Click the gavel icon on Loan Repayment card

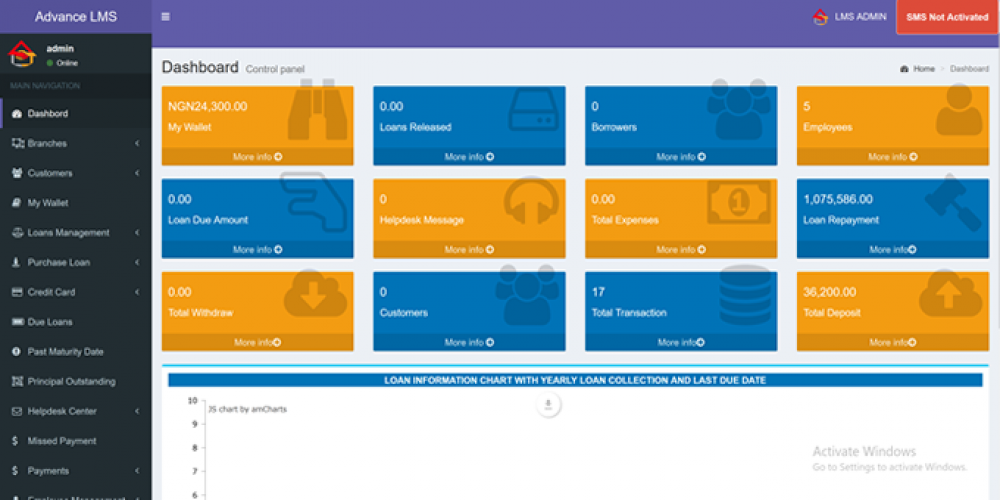pos(953,203)
